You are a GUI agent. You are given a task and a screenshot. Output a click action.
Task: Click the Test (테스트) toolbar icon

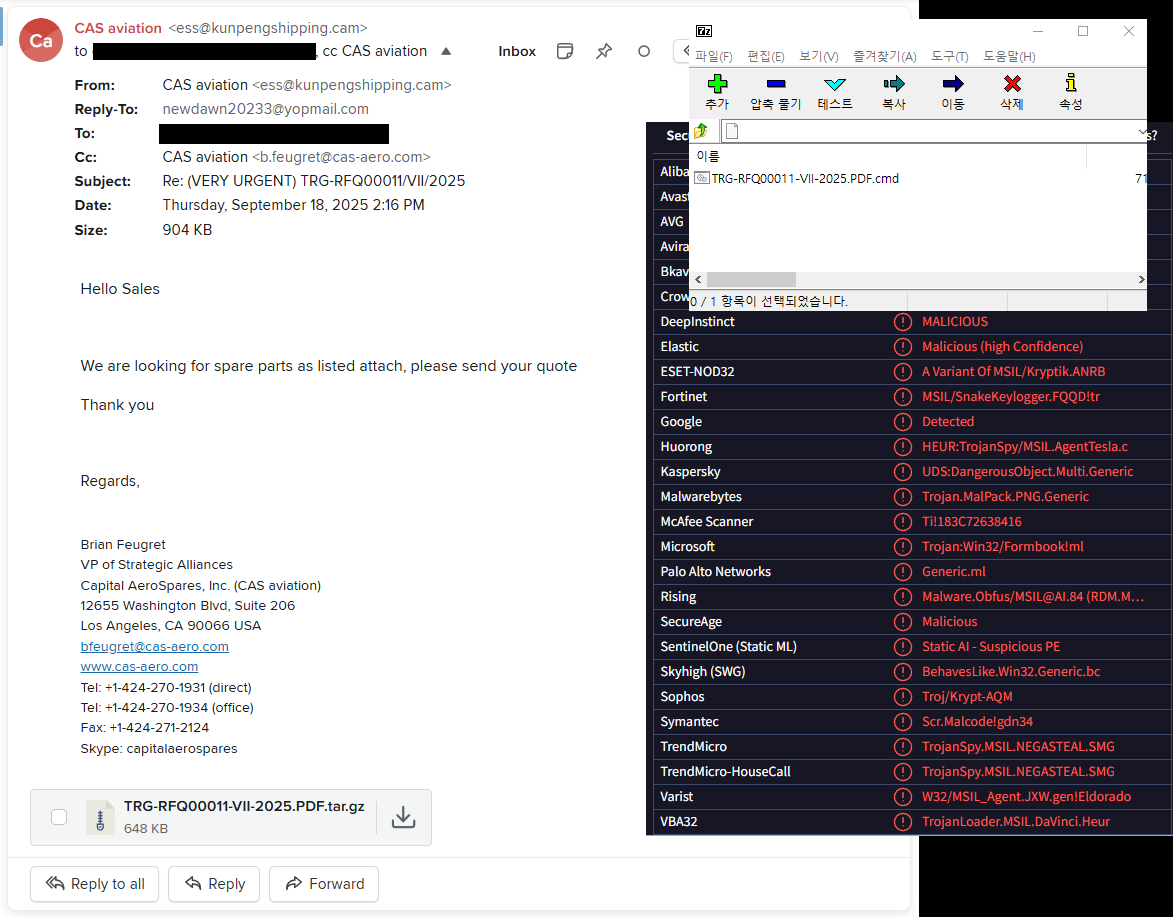835,85
